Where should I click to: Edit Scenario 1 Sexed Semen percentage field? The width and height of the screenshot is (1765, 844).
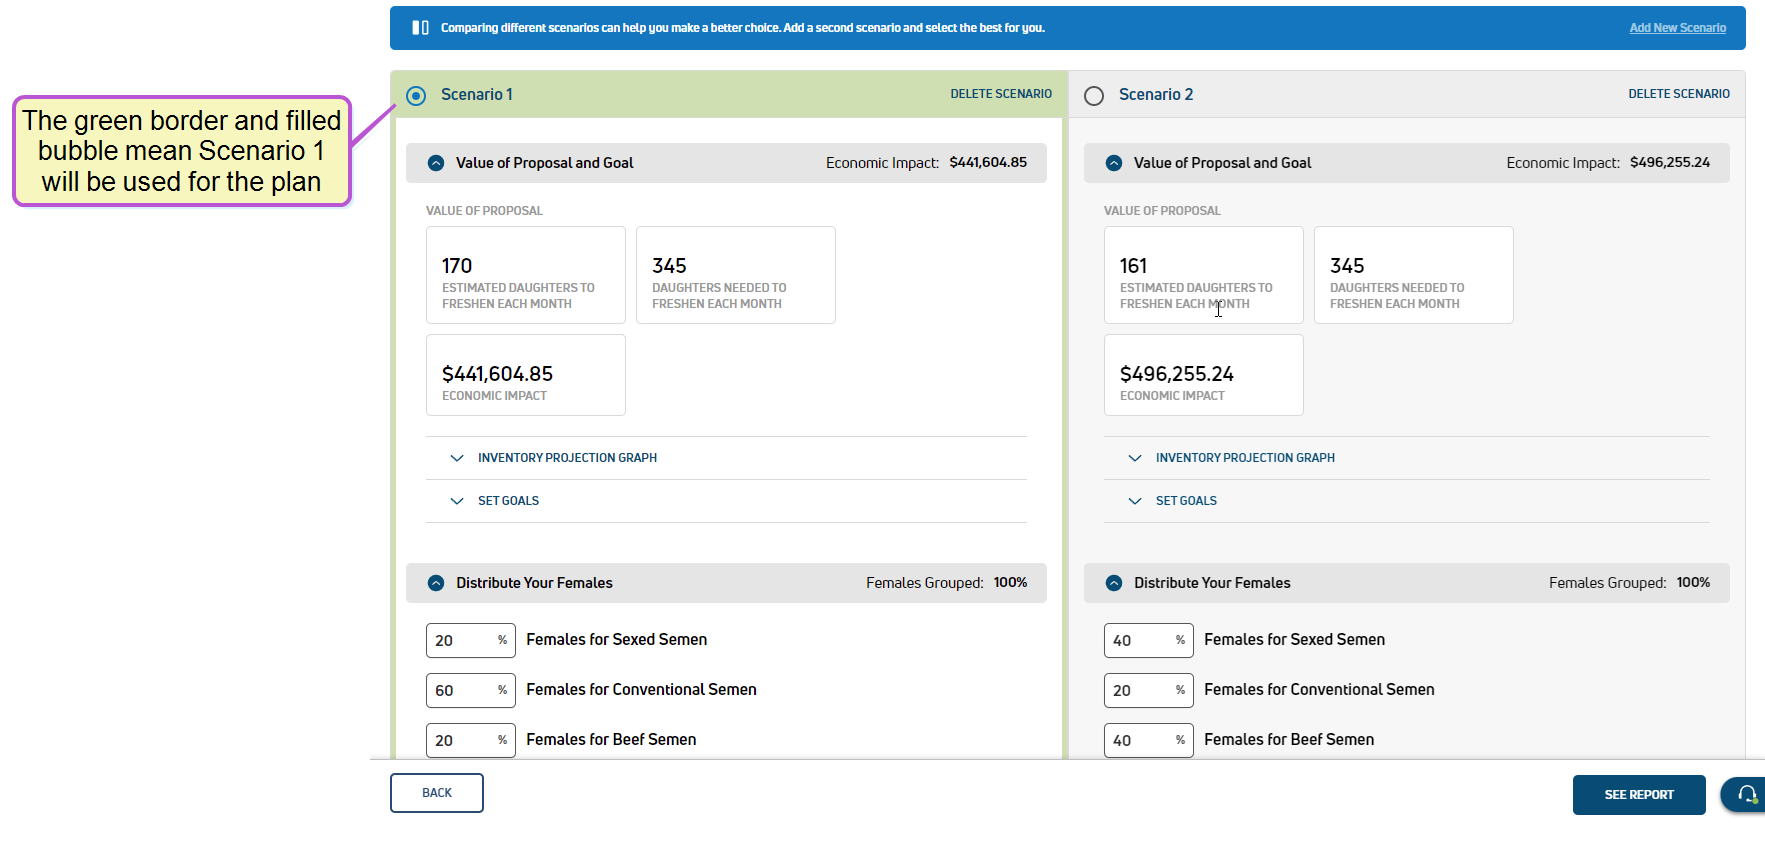462,641
